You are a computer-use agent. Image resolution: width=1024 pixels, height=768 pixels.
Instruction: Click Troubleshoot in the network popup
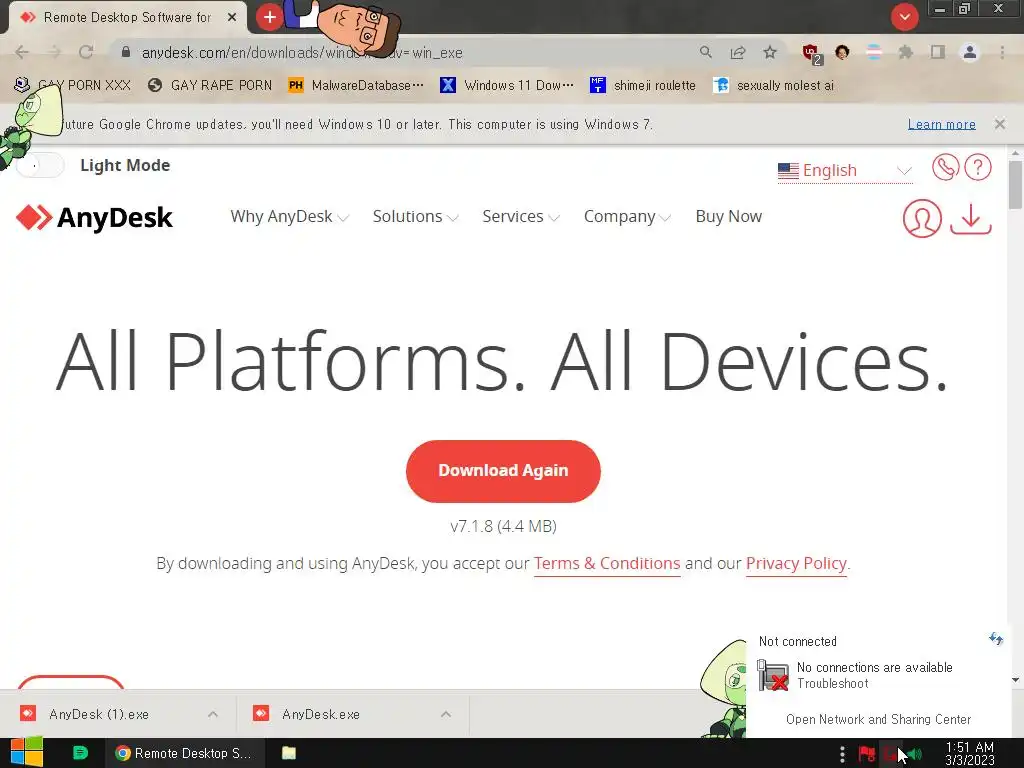(x=833, y=684)
